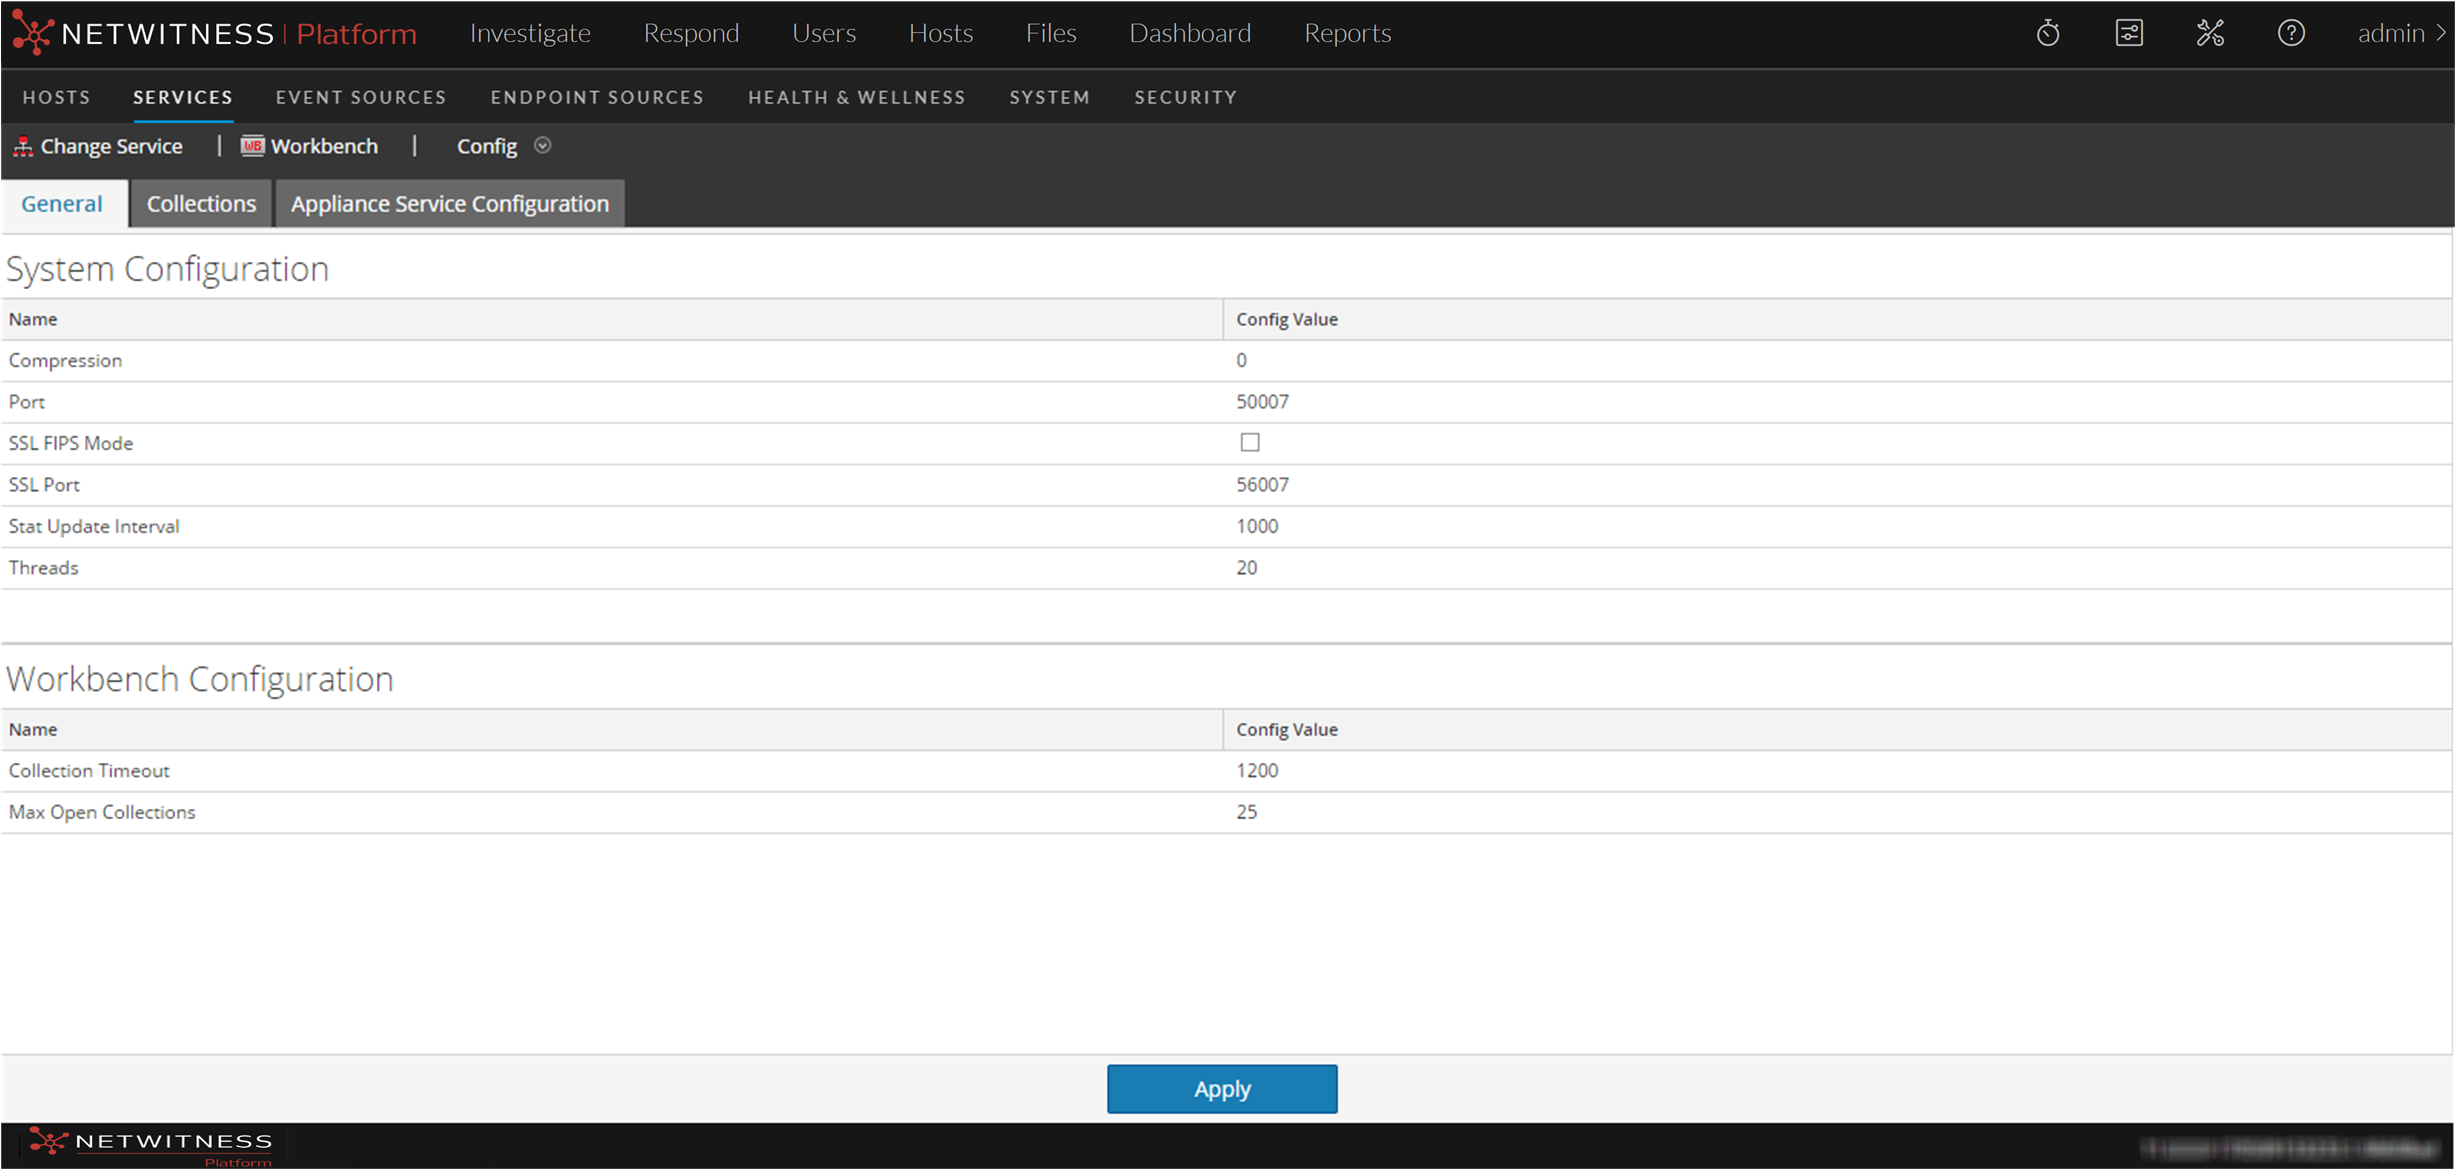Open the jobs timer icon
This screenshot has width=2456, height=1170.
(2047, 33)
